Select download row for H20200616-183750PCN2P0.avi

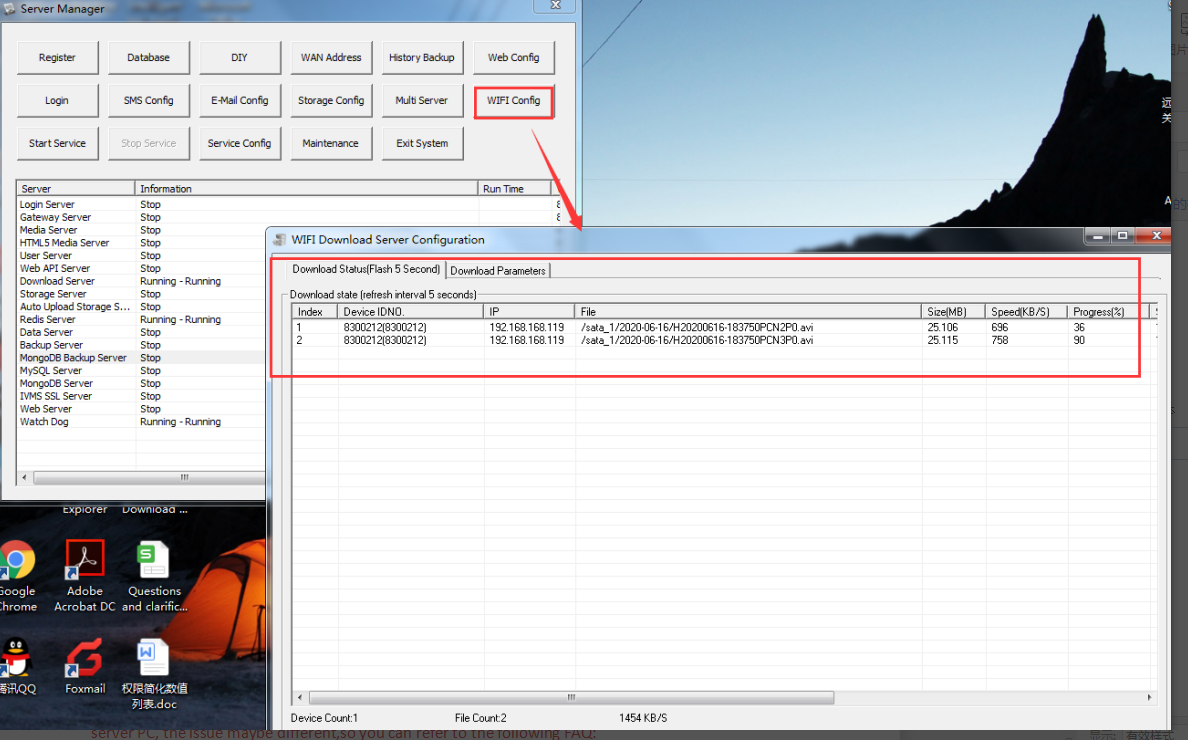[x=696, y=327]
